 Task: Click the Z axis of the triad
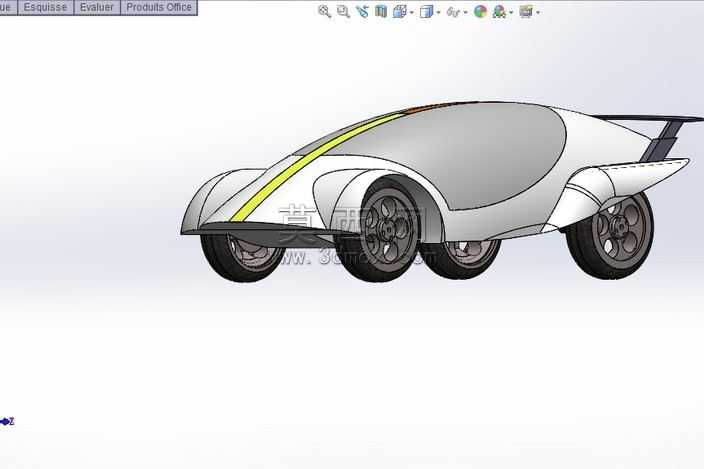click(7, 421)
